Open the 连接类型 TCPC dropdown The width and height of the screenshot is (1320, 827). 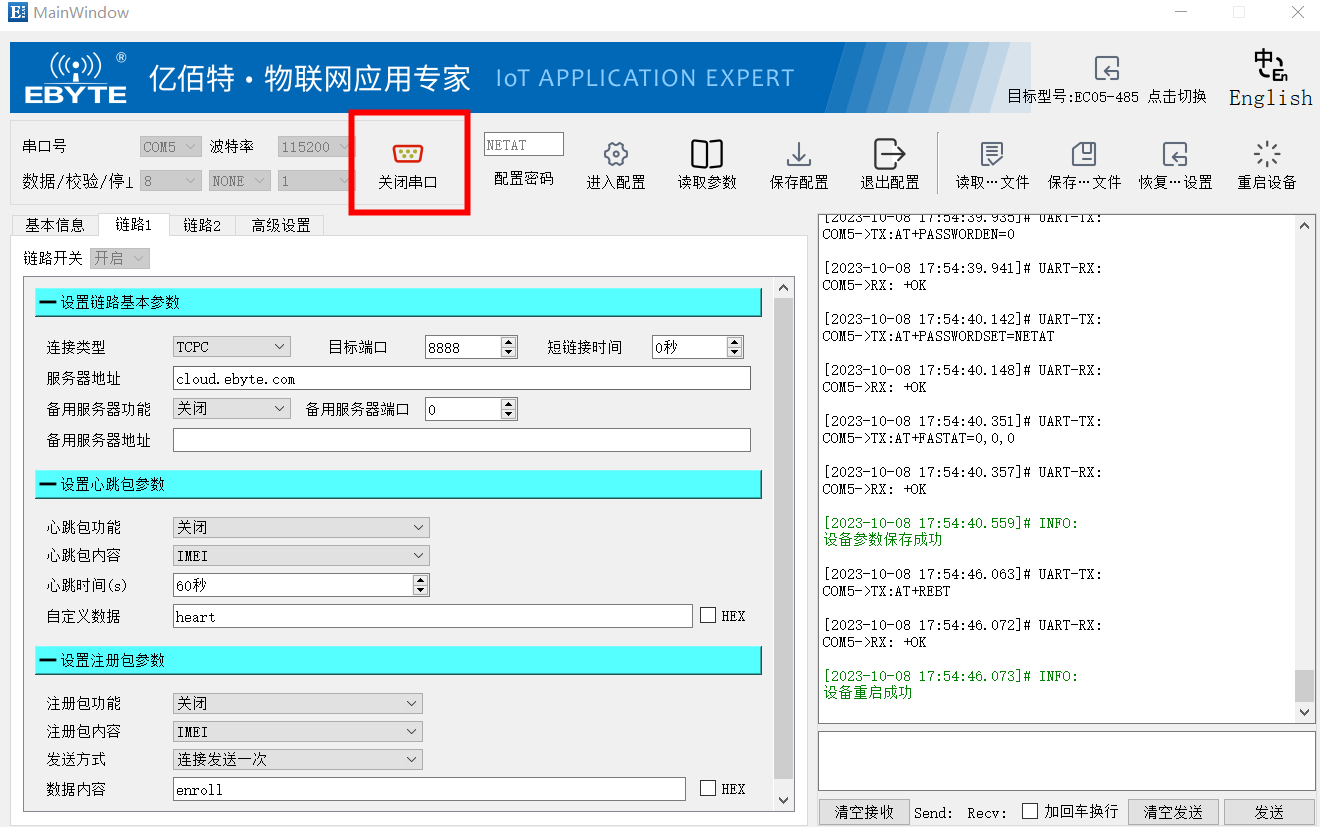(232, 347)
